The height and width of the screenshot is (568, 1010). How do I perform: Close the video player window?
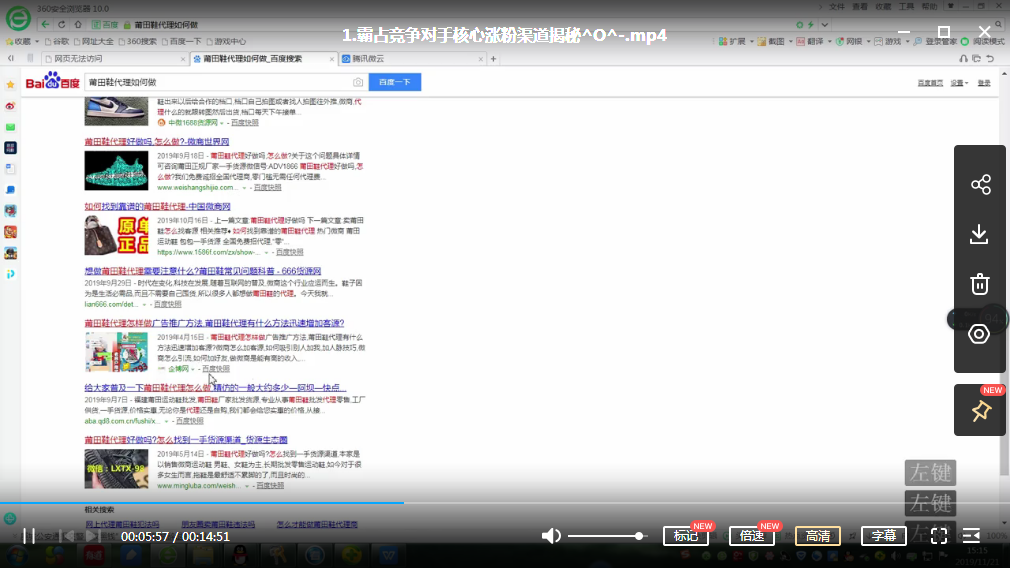point(984,32)
